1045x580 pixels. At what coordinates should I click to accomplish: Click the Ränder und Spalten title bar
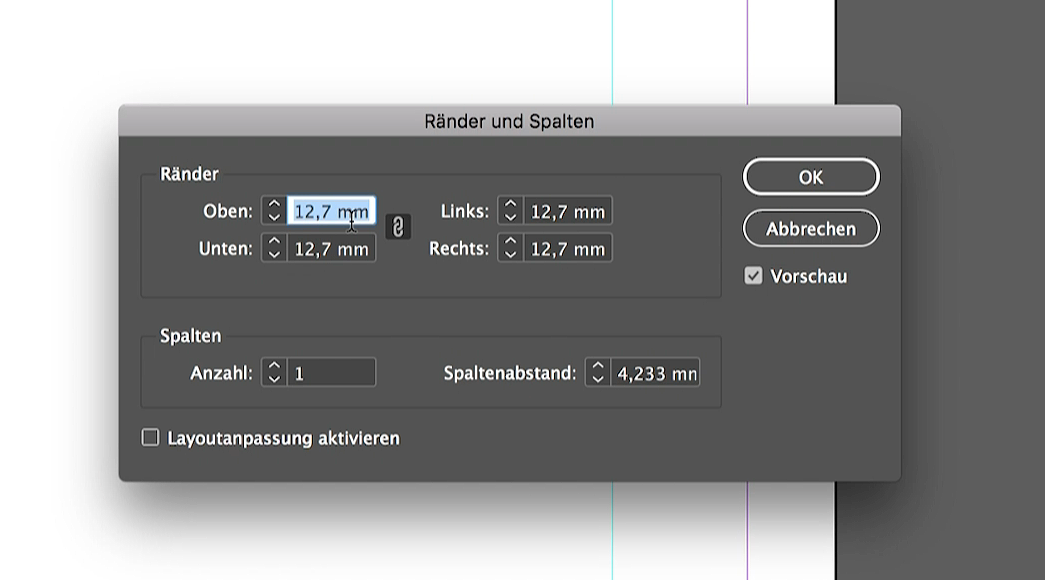click(509, 121)
